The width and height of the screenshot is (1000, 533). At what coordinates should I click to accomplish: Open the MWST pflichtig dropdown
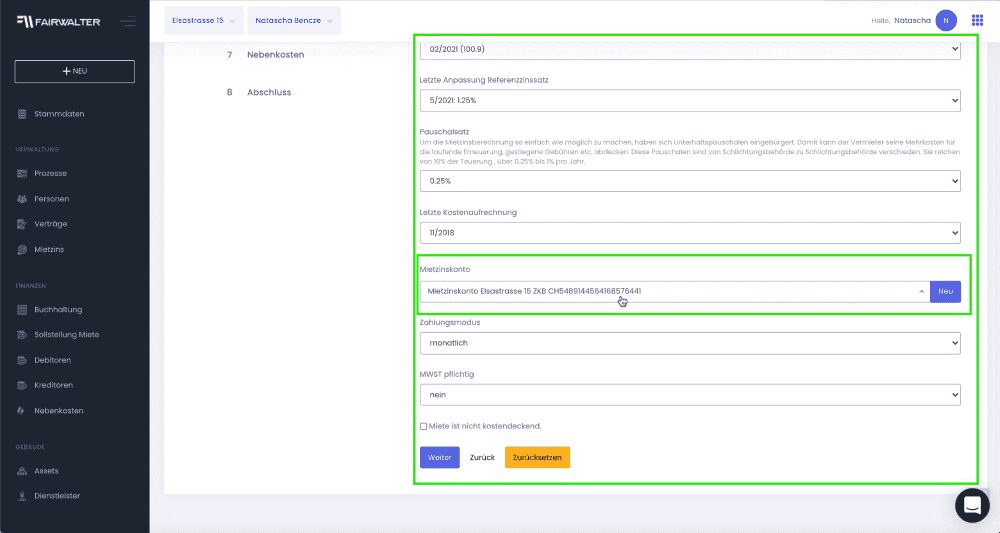(x=689, y=395)
